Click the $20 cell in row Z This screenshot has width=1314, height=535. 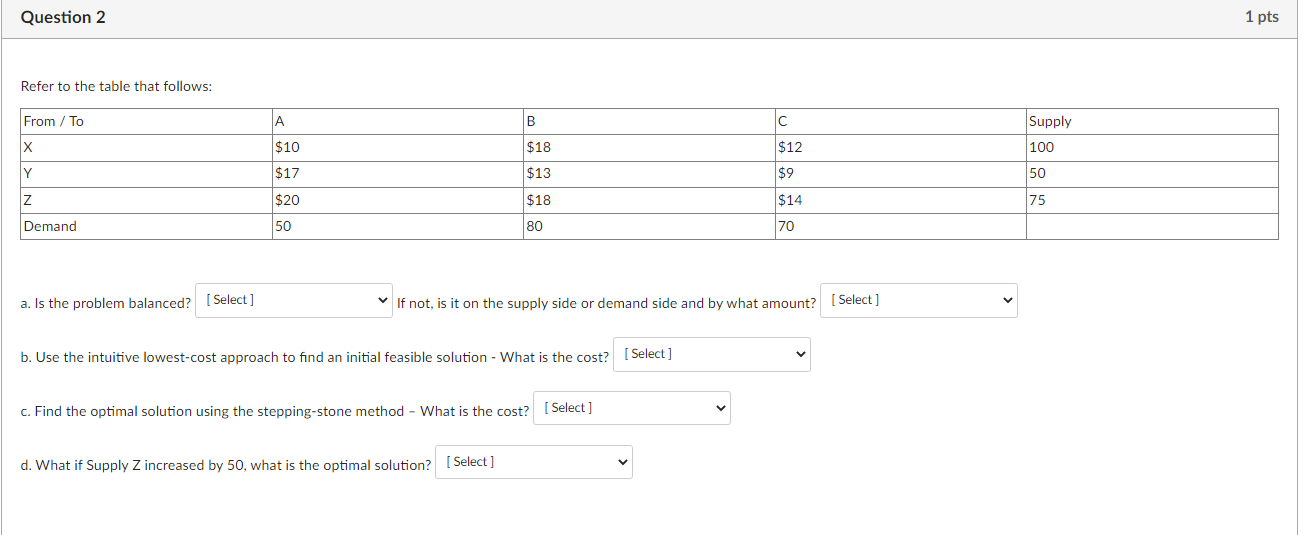click(397, 200)
